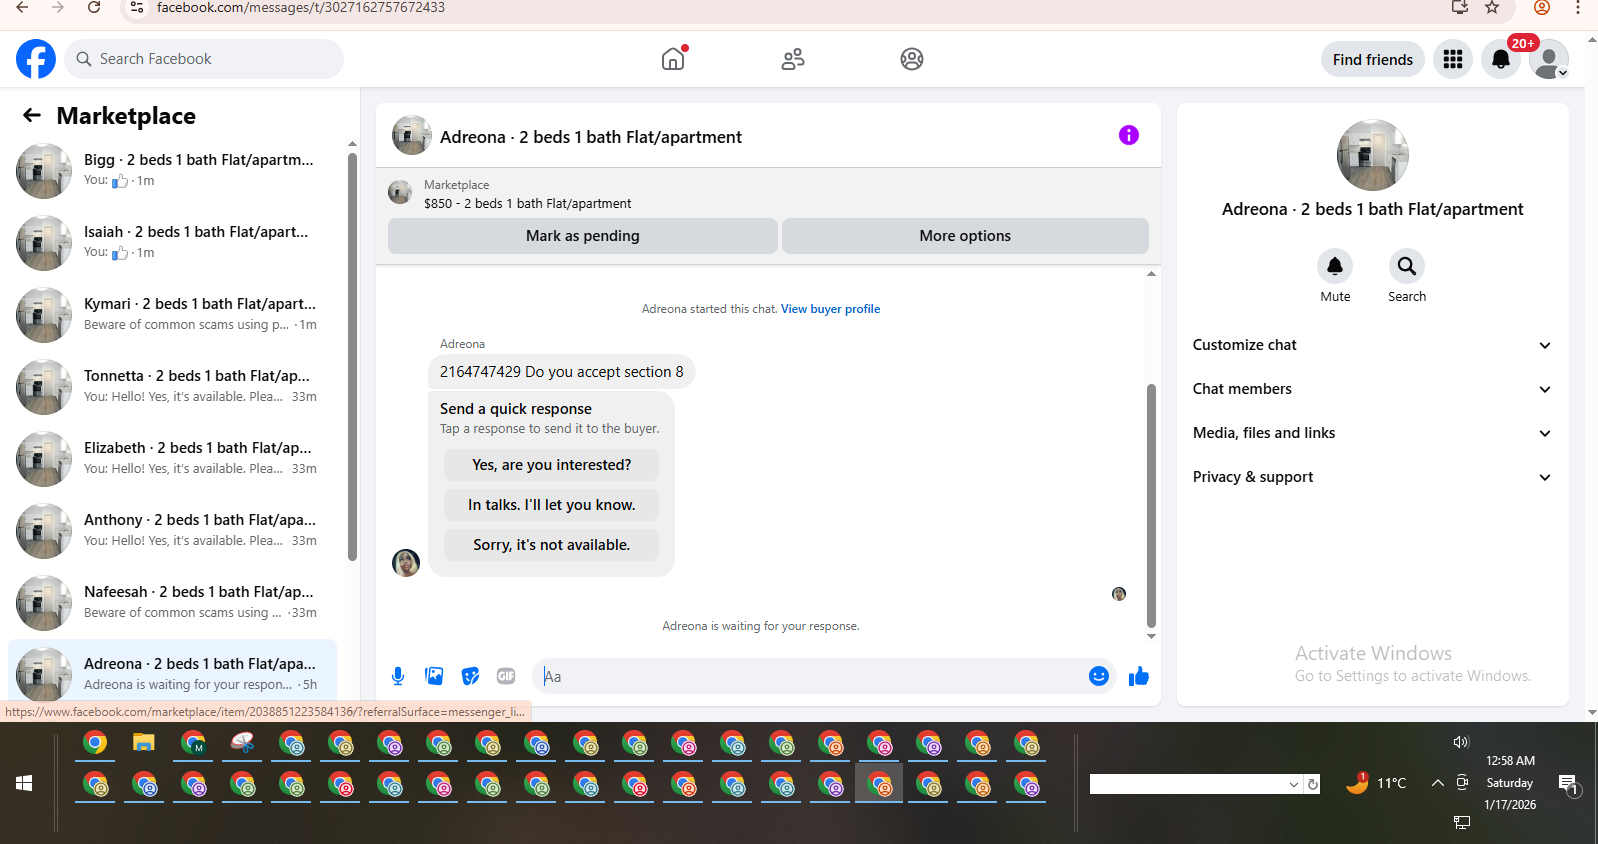The height and width of the screenshot is (844, 1598).
Task: Send quick response Sorry, it's not available.
Action: (552, 545)
